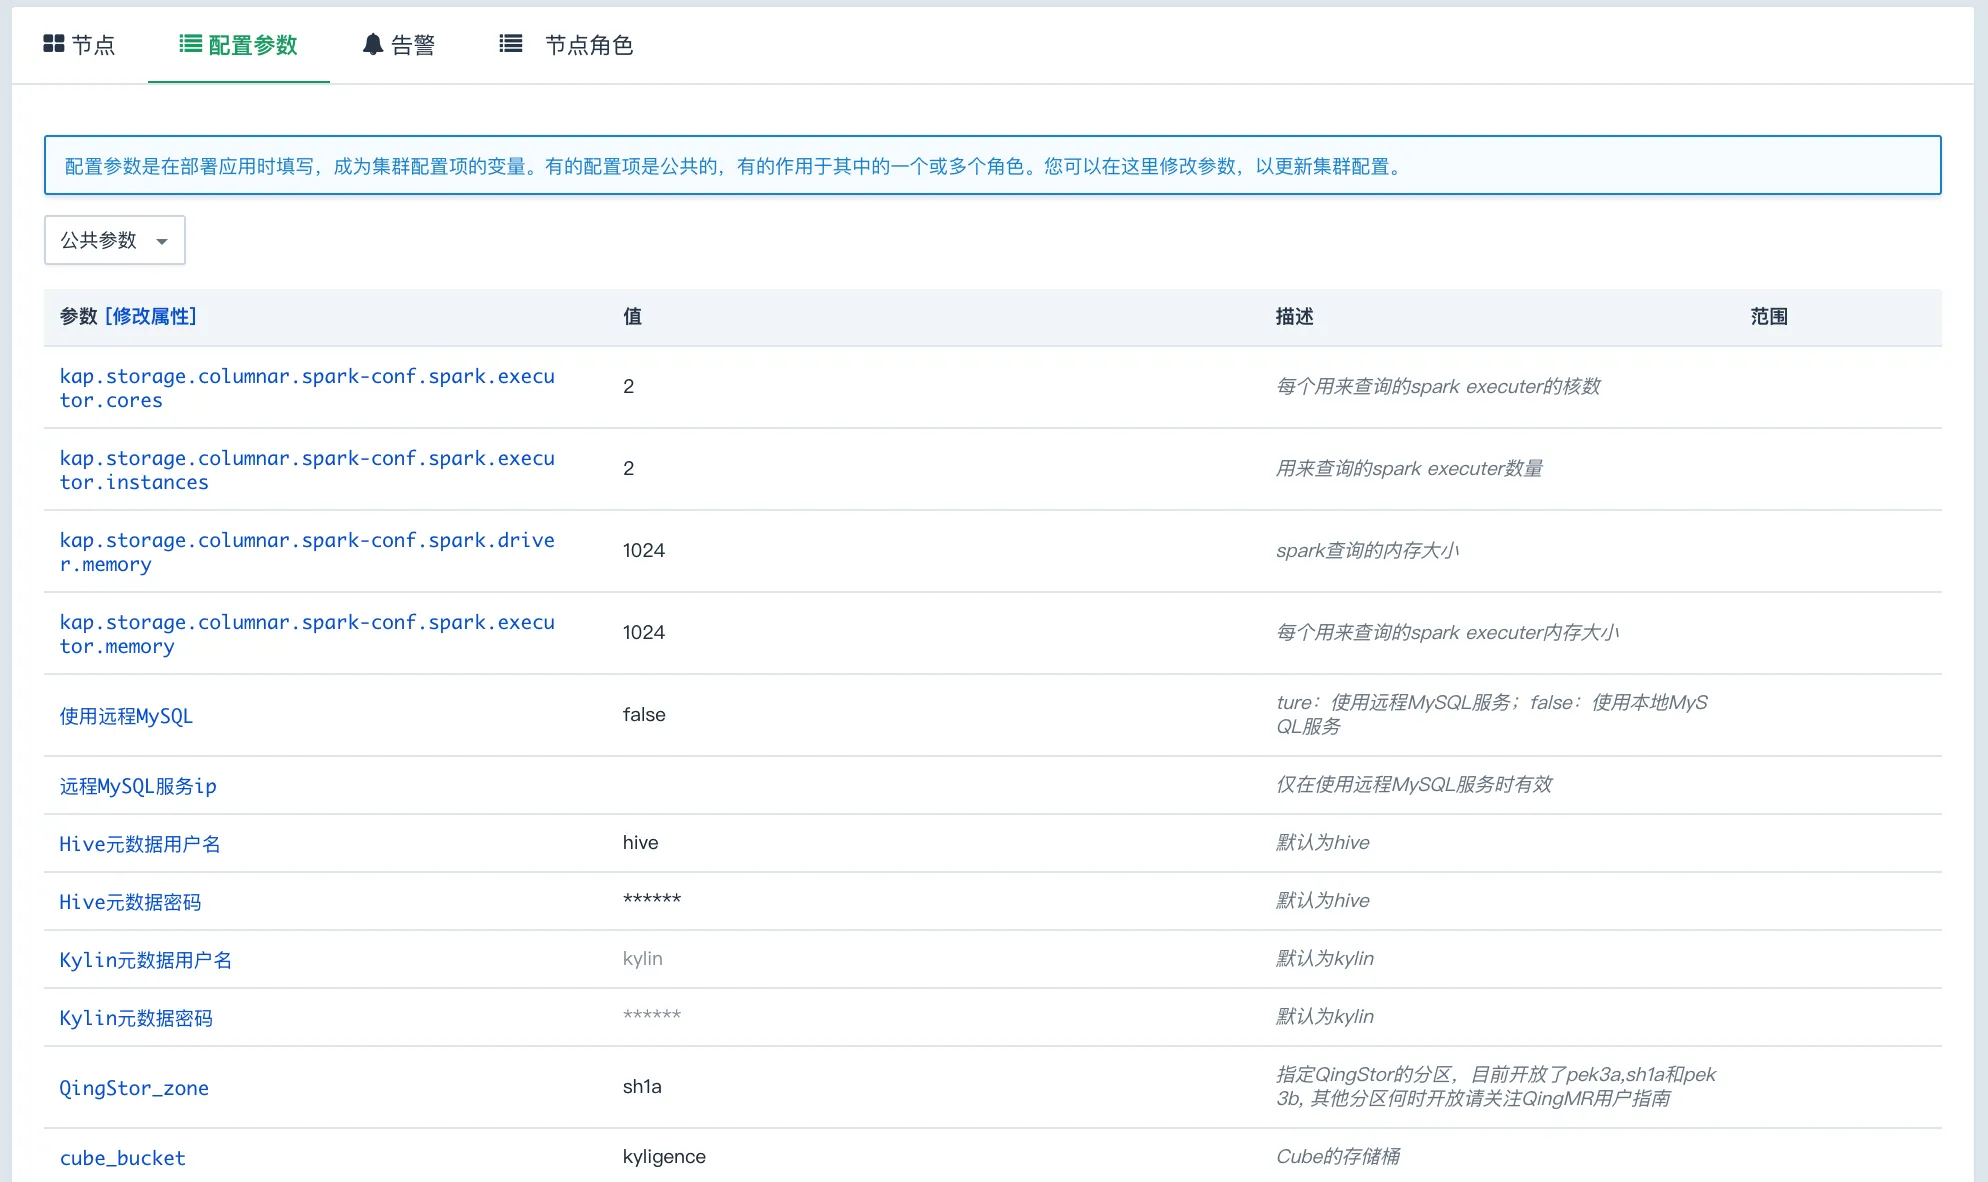The image size is (1988, 1182).
Task: Click the 使用远程MySQL parameter
Action: [126, 716]
